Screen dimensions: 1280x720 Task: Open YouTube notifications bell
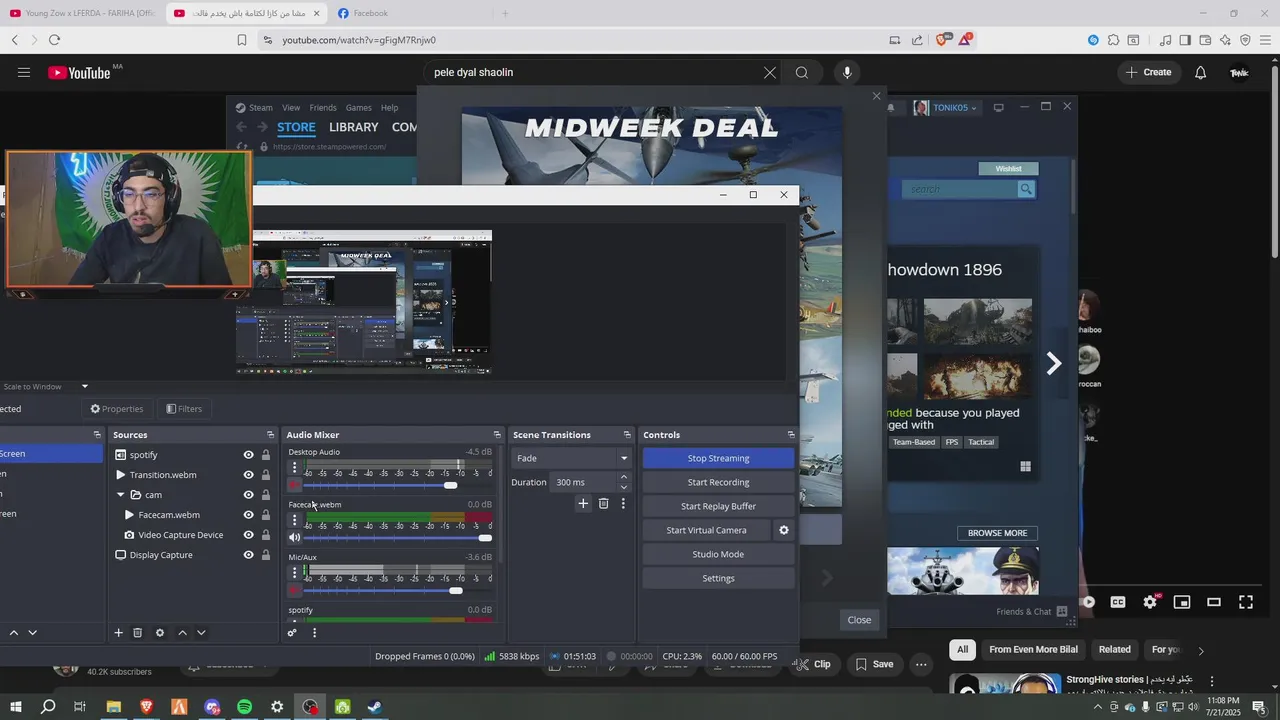[1201, 72]
